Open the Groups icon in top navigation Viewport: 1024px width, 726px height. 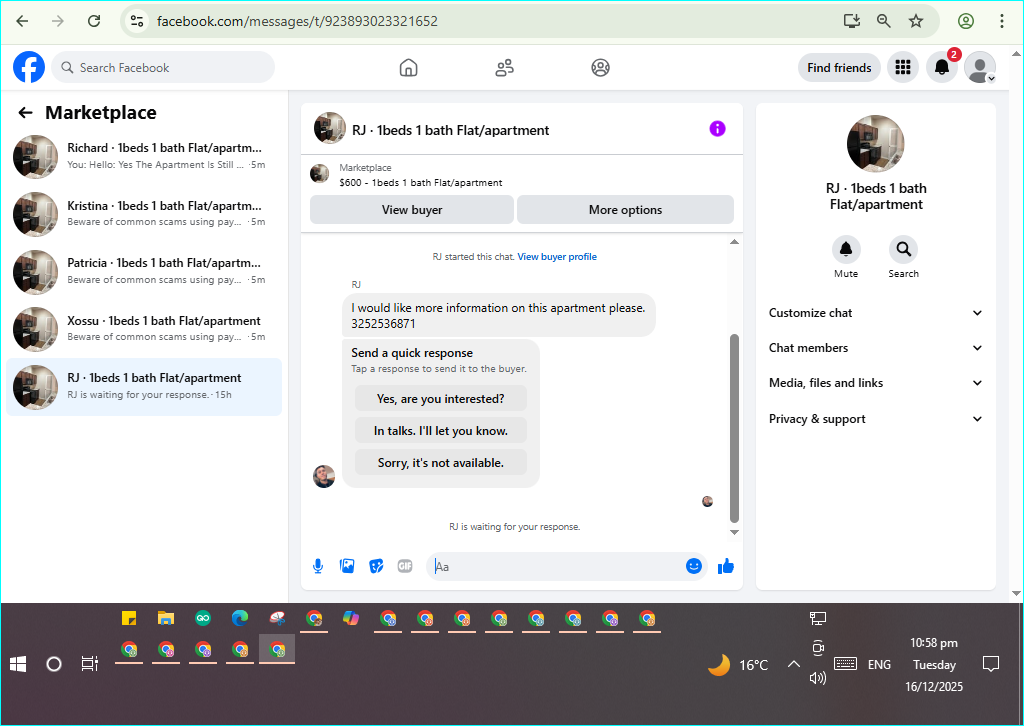(x=600, y=67)
